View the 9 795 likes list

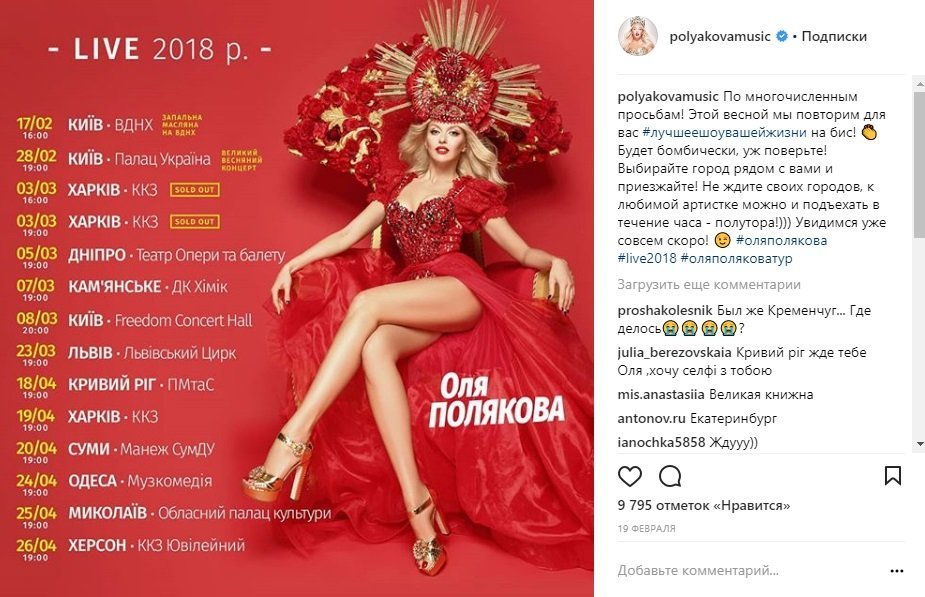(704, 506)
